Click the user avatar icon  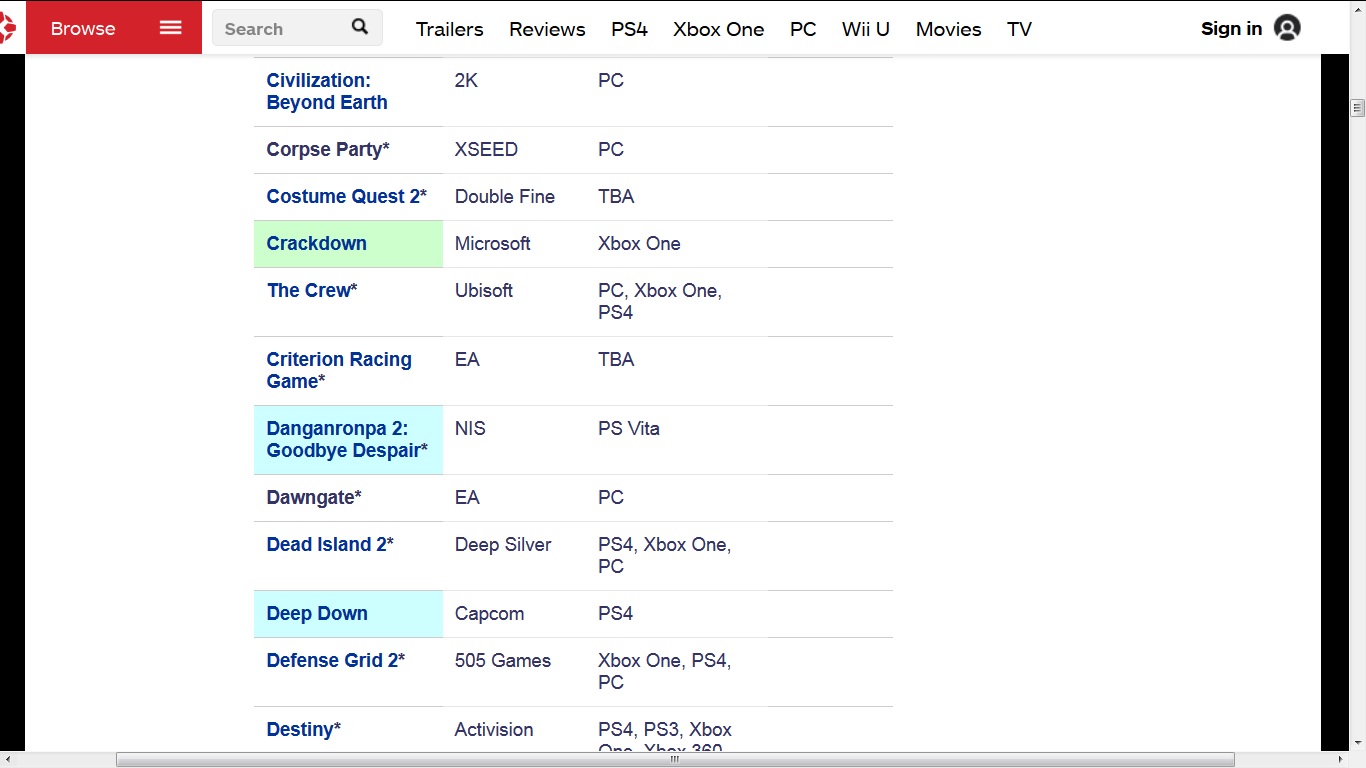click(1287, 28)
